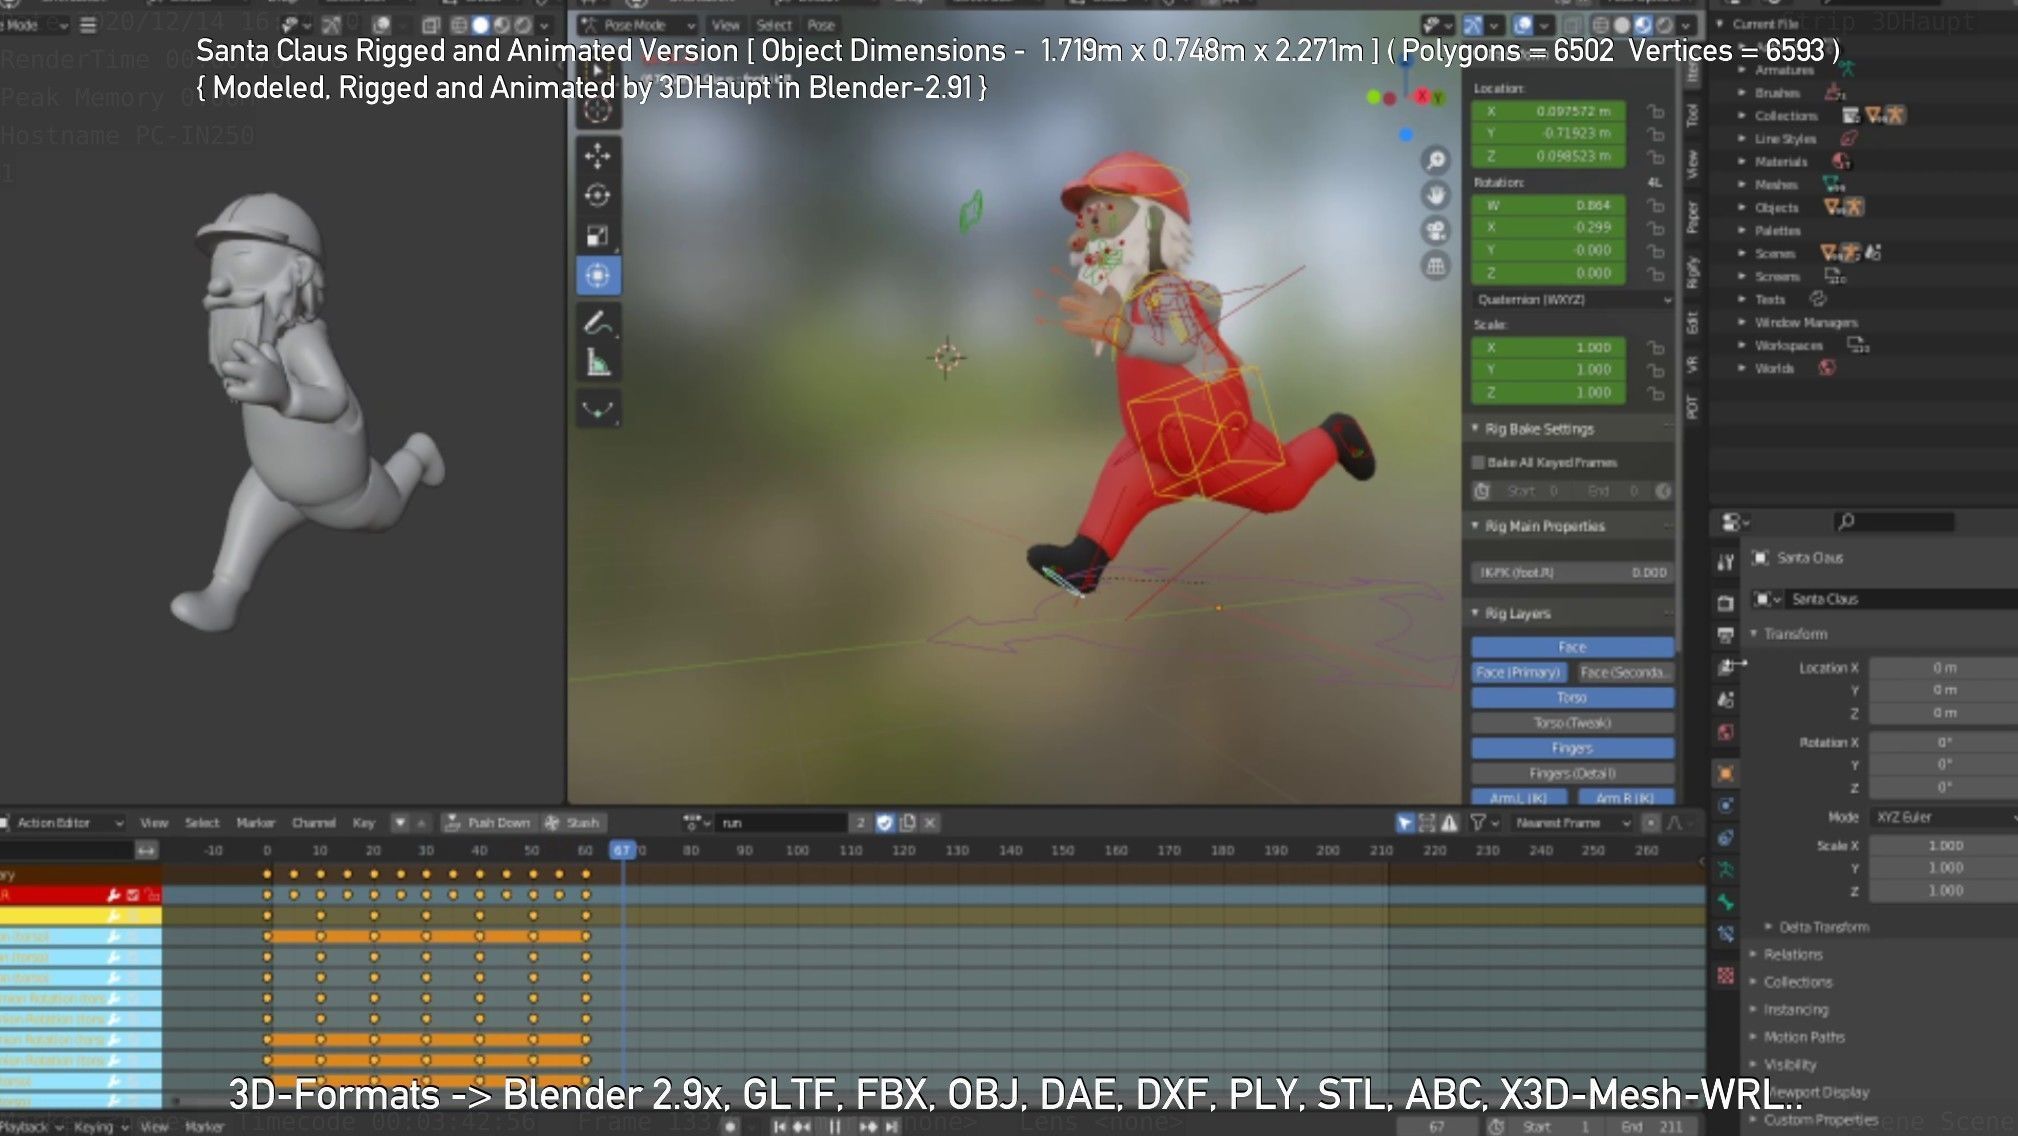
Task: Open the Texture properties tab icon
Action: (x=1726, y=975)
